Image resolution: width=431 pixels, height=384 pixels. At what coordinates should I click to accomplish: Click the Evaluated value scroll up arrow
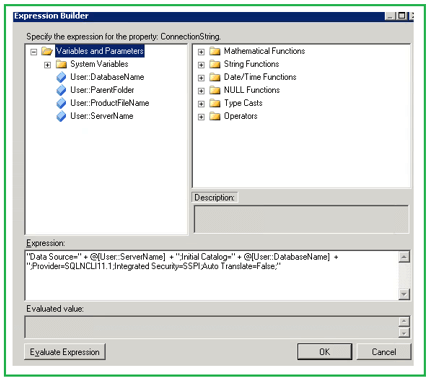[x=404, y=321]
